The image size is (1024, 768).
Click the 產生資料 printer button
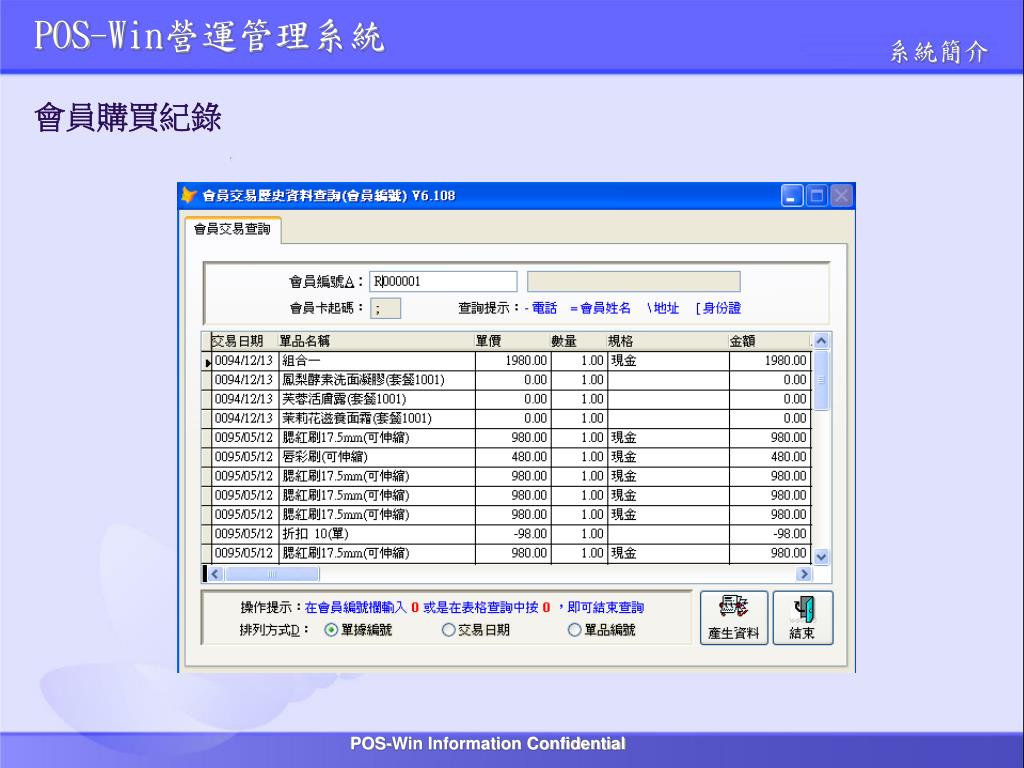[733, 618]
